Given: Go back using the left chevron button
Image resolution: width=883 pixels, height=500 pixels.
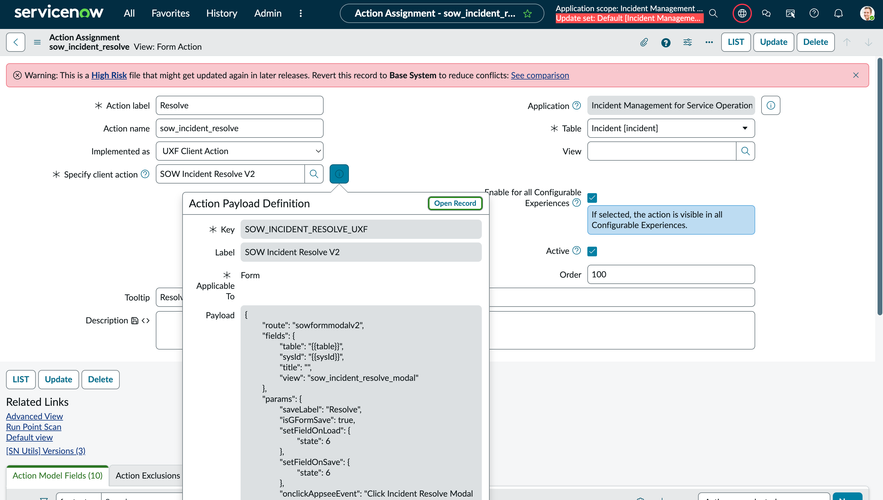Looking at the screenshot, I should click(x=16, y=42).
